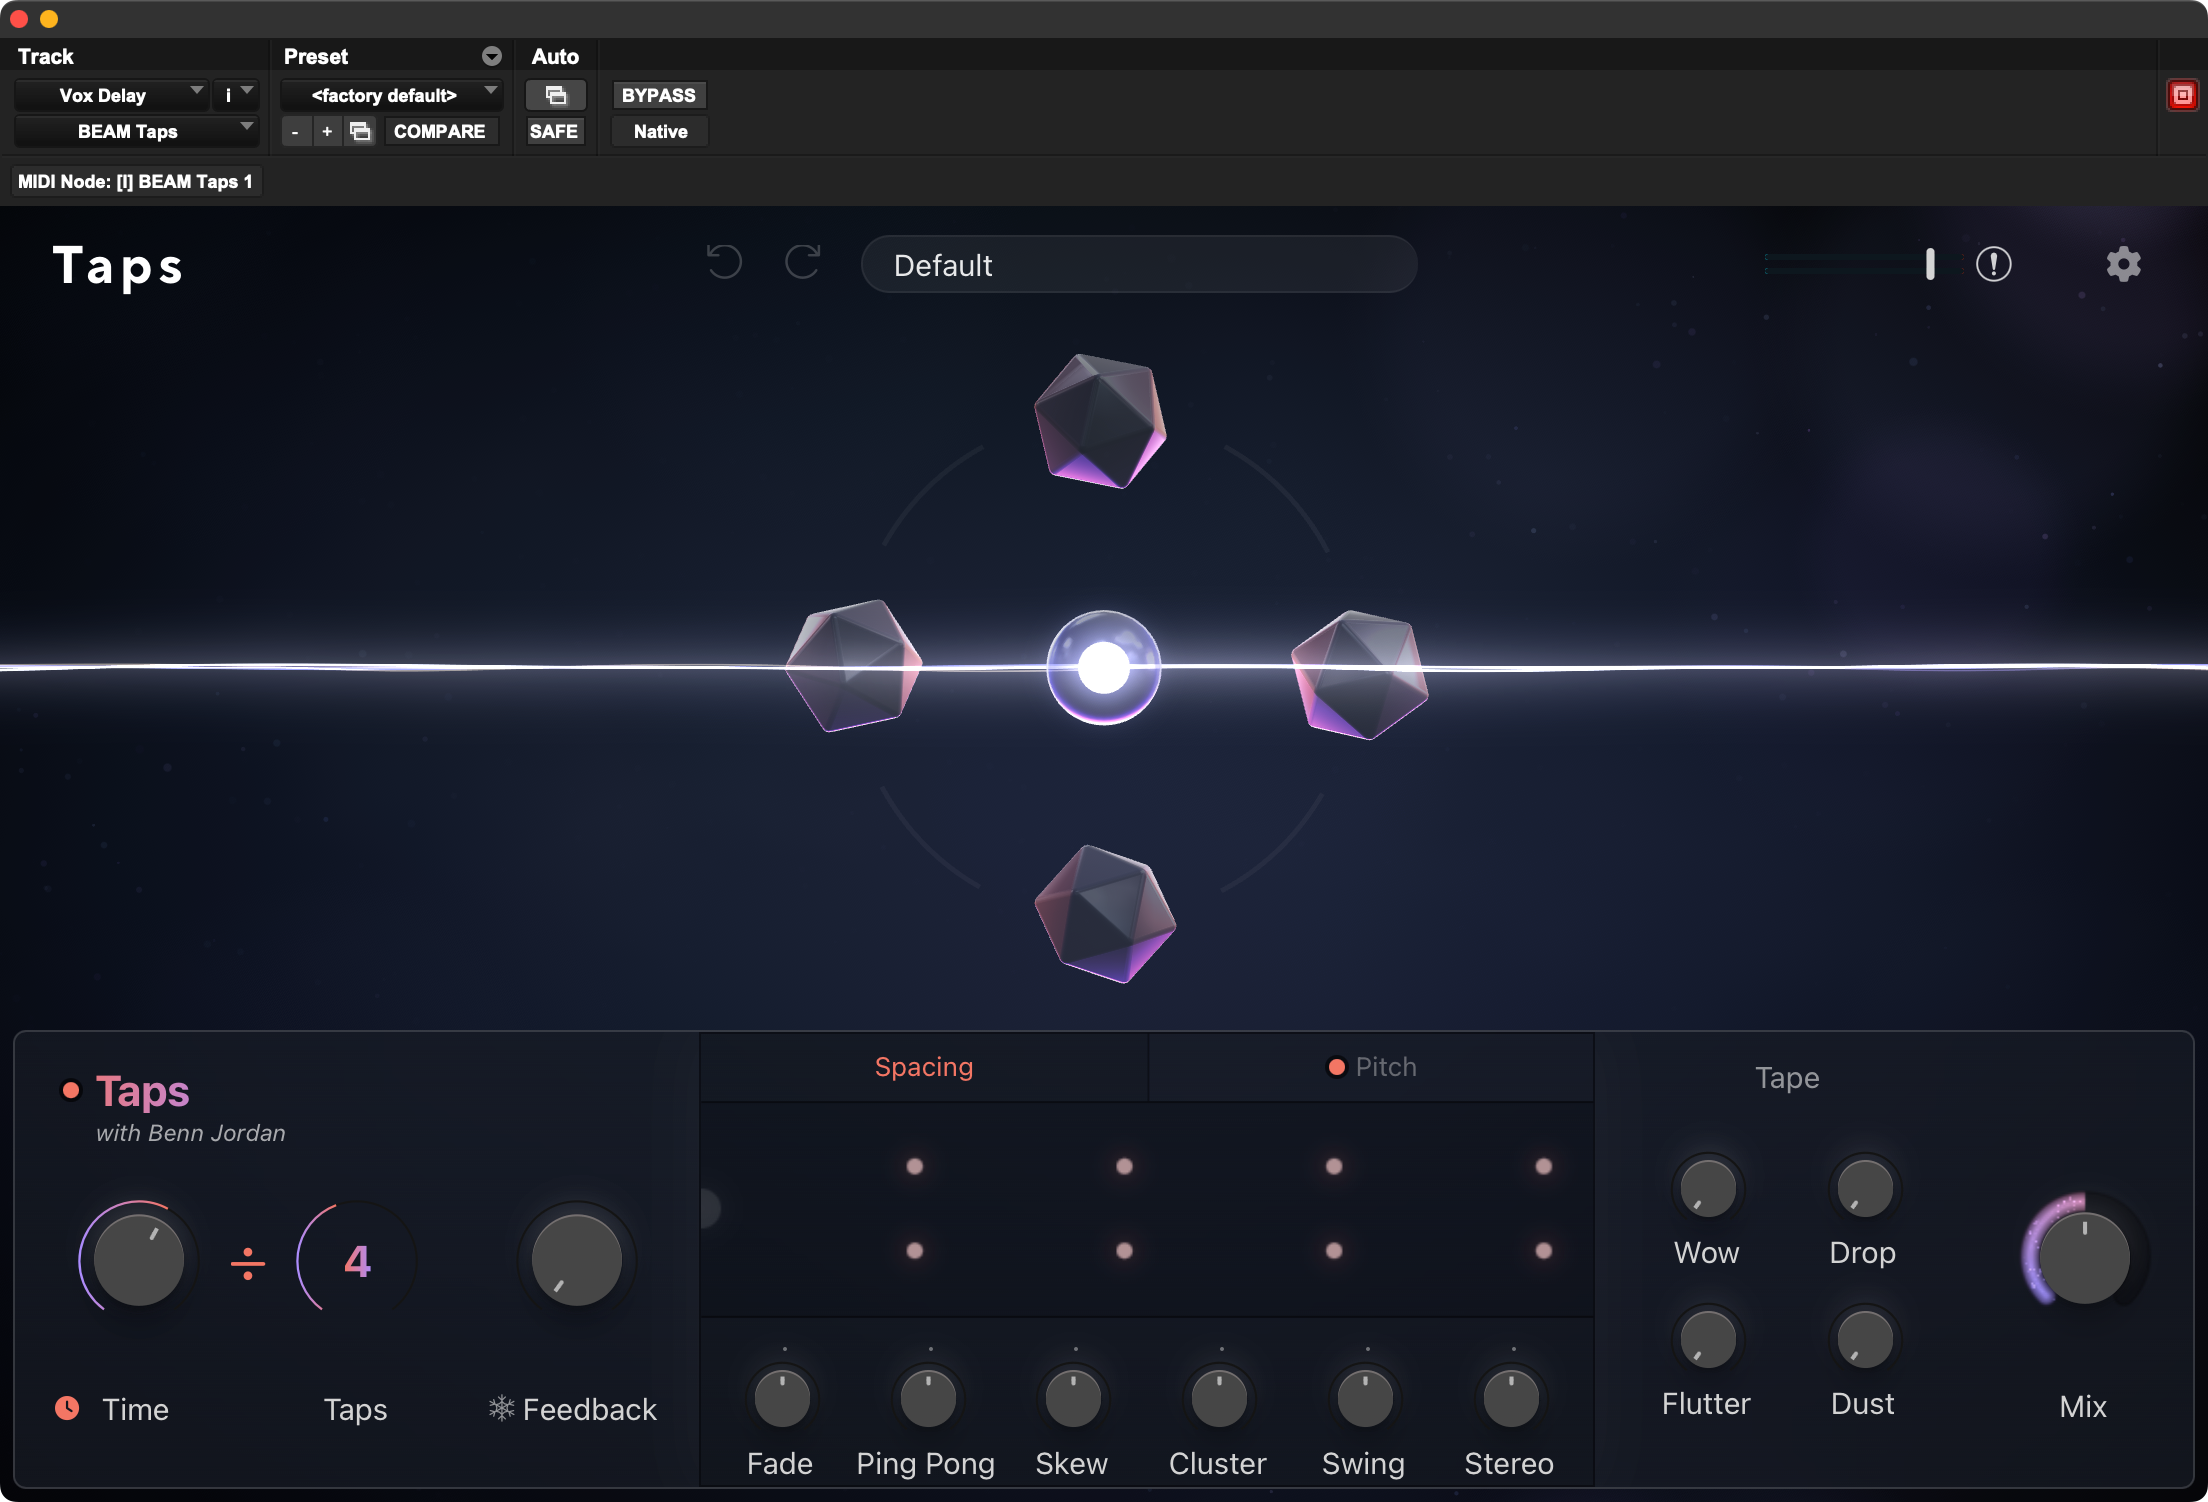Toggle the Taps power dot
The image size is (2208, 1502).
pyautogui.click(x=71, y=1090)
